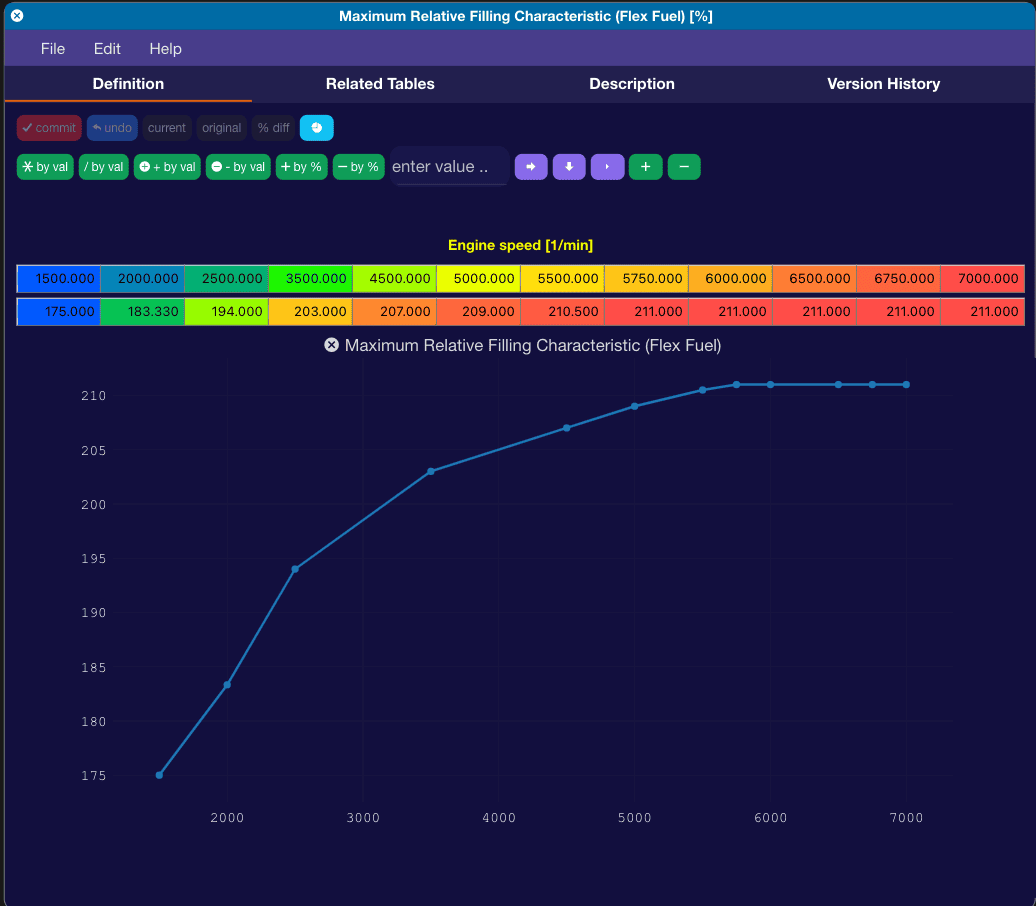Toggle the original values view

[x=221, y=128]
